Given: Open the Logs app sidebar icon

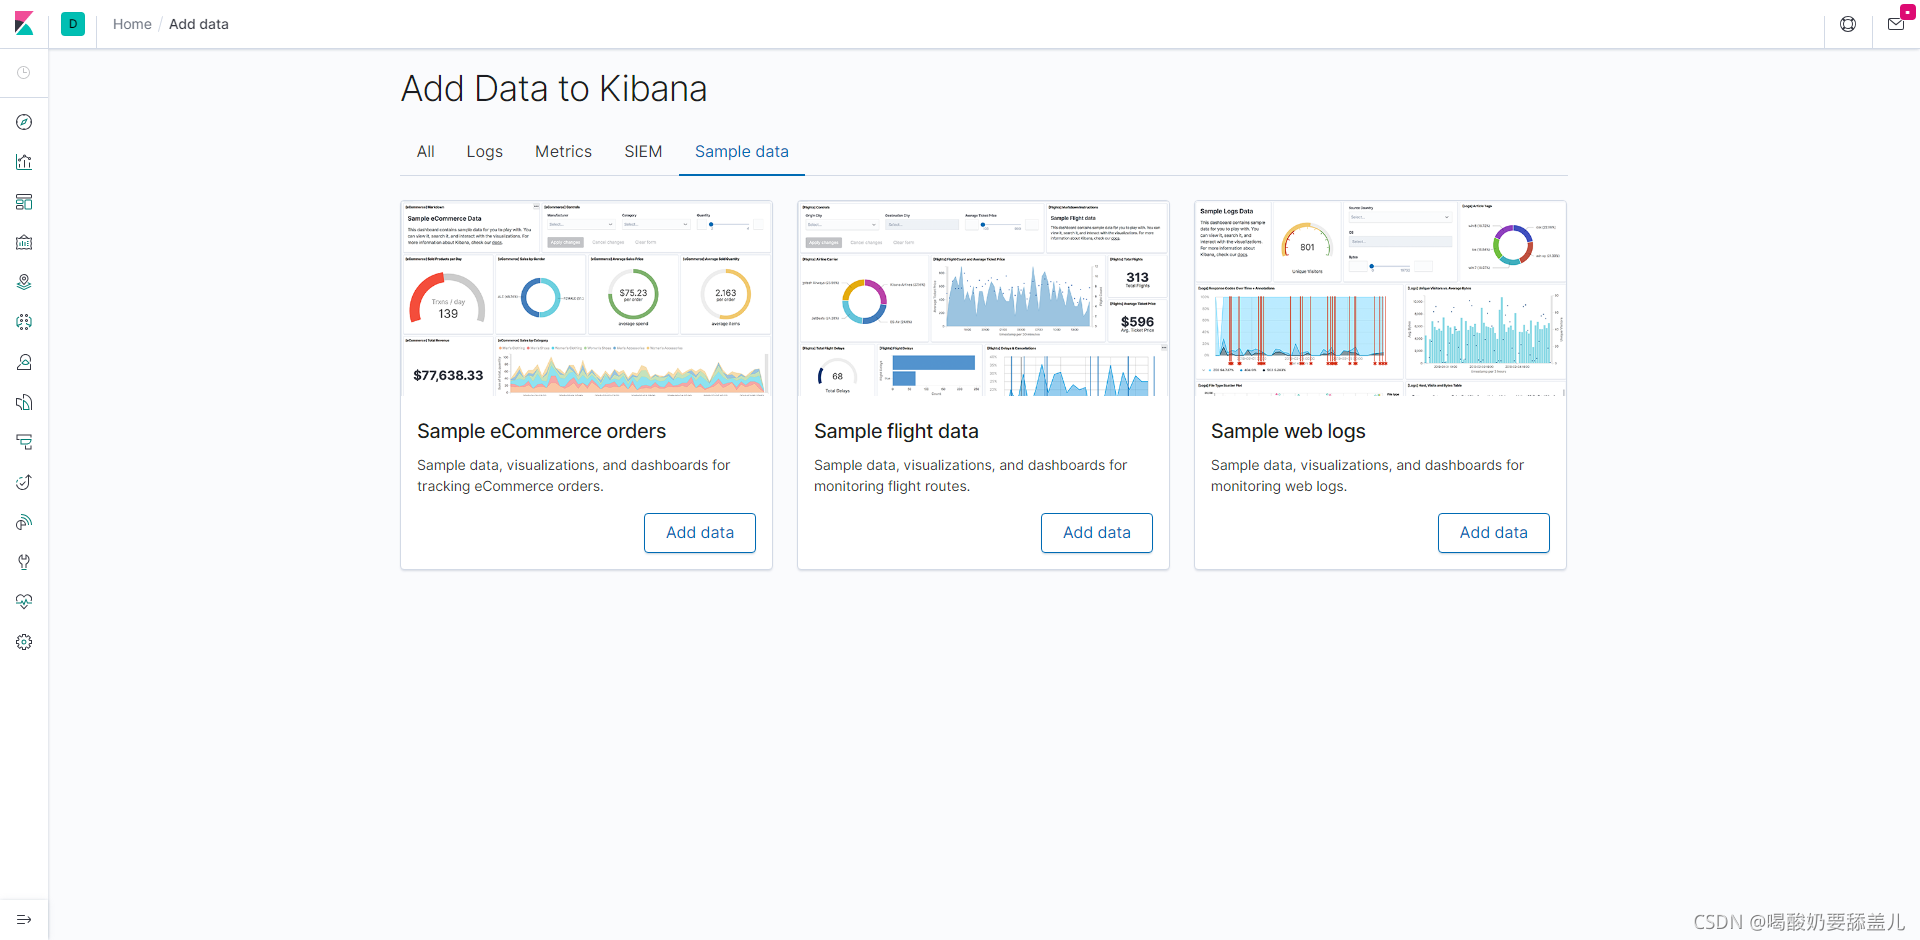Looking at the screenshot, I should 24,402.
